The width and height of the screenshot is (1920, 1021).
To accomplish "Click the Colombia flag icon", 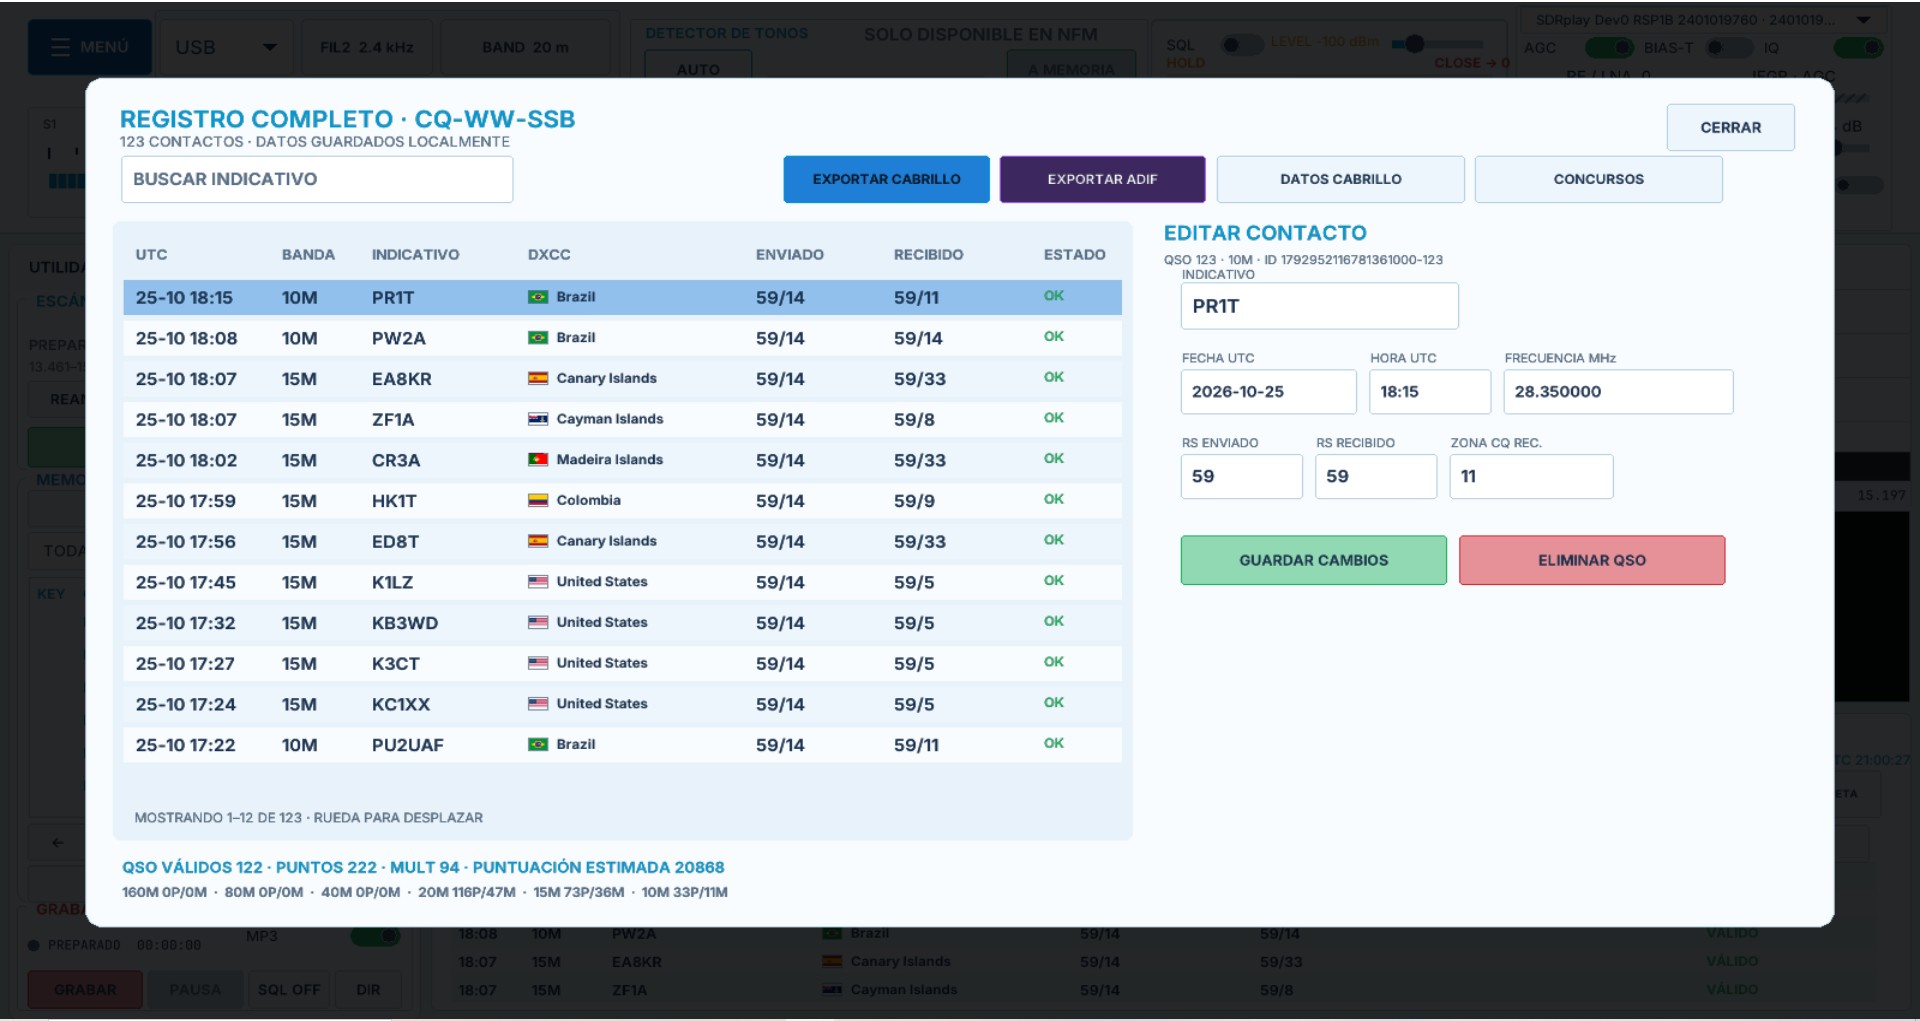I will (538, 500).
